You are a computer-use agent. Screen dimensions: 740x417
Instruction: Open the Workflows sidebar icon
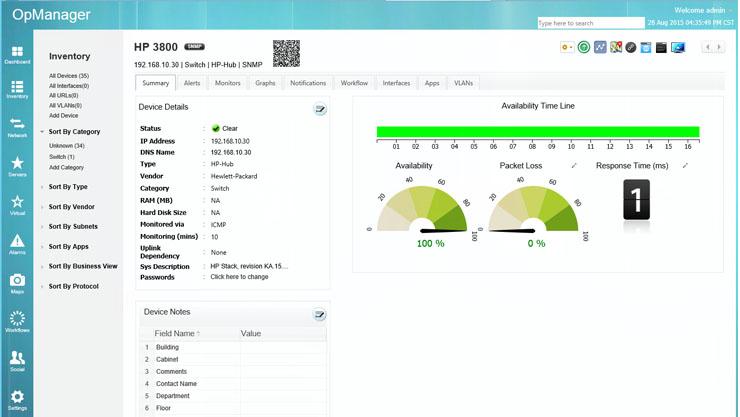coord(17,322)
